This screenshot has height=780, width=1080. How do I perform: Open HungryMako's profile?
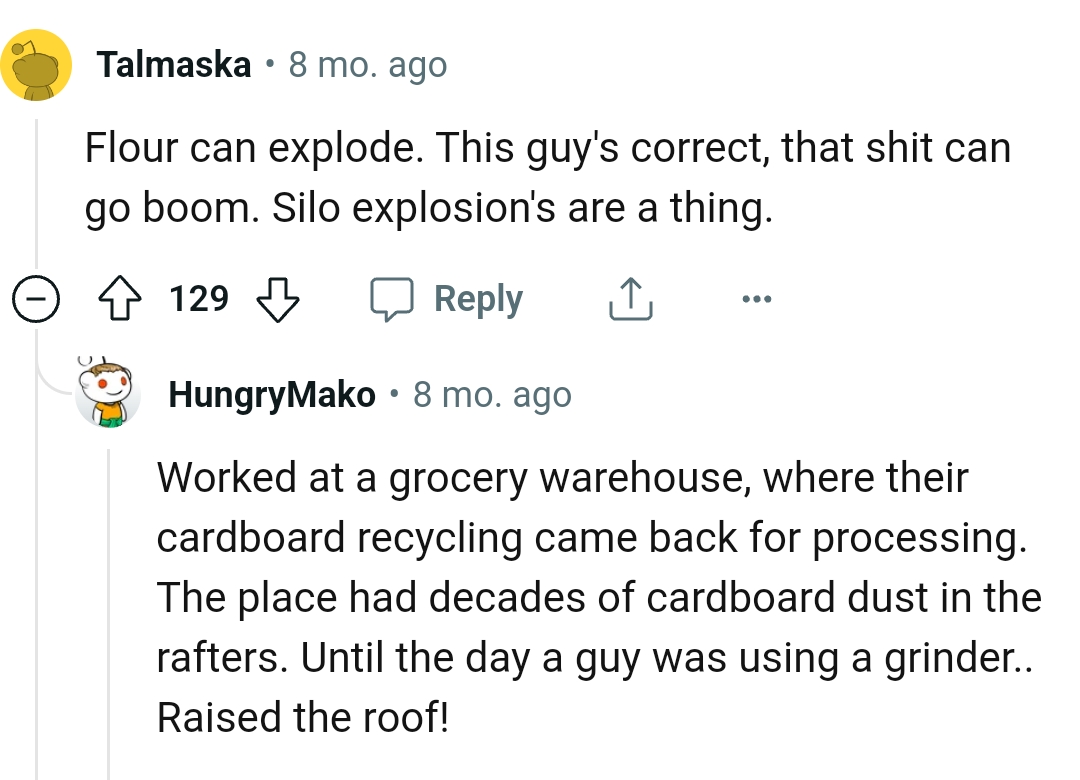271,395
